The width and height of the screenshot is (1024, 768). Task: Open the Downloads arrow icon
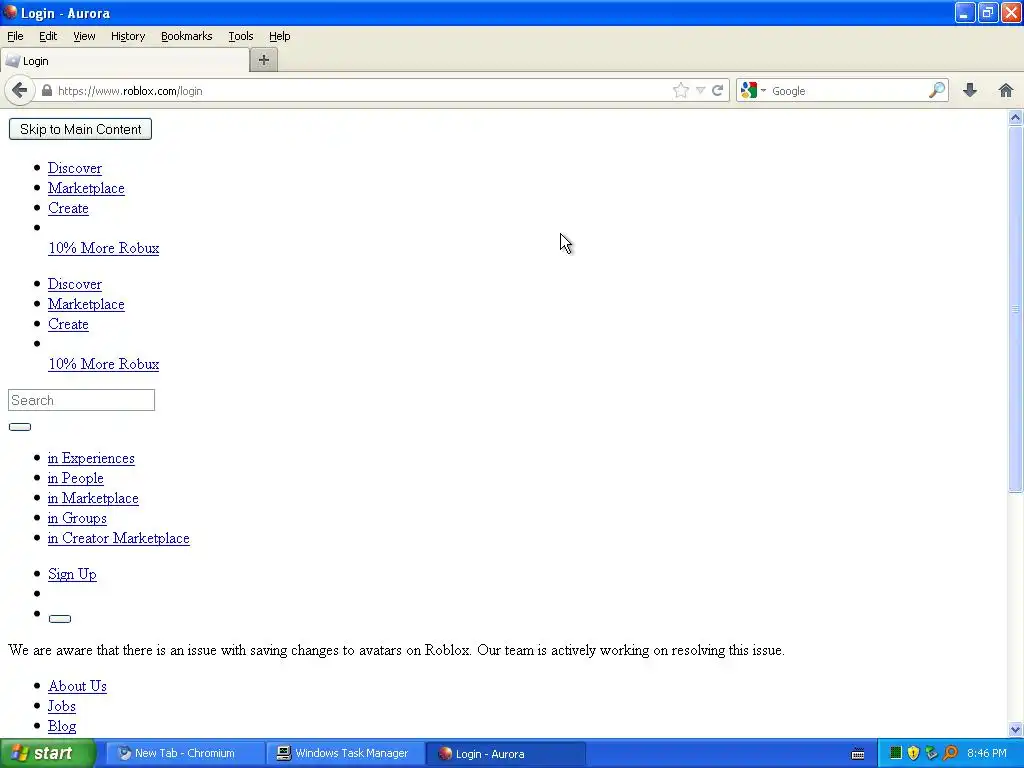(x=970, y=90)
